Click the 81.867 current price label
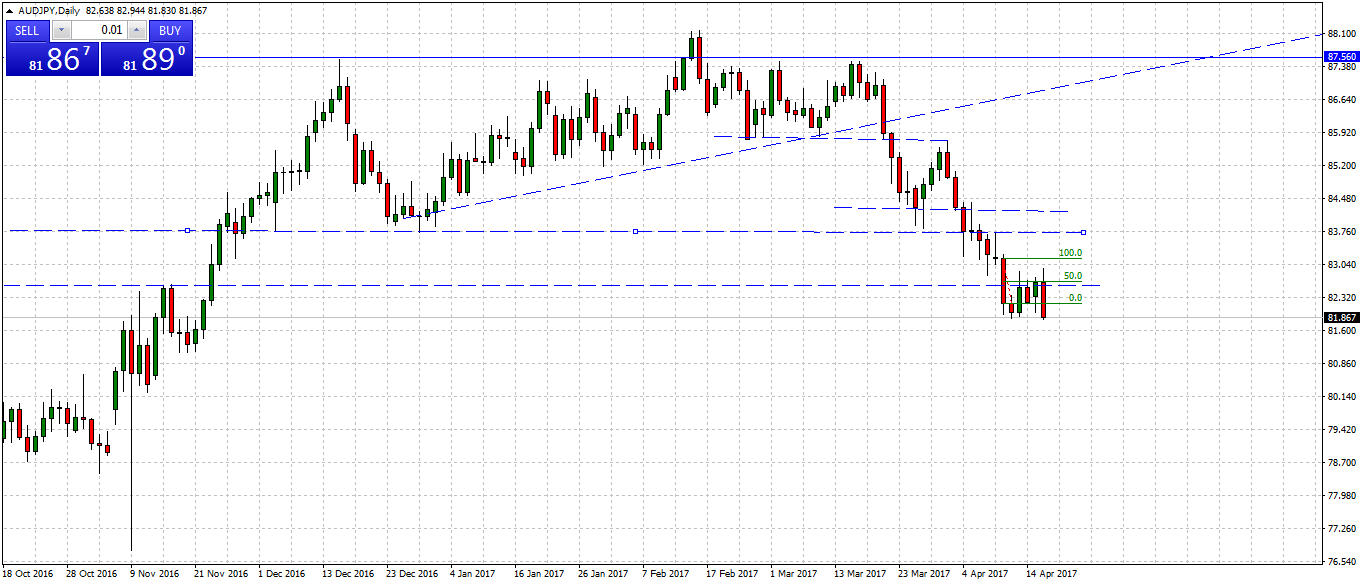The width and height of the screenshot is (1362, 585). [x=1340, y=317]
